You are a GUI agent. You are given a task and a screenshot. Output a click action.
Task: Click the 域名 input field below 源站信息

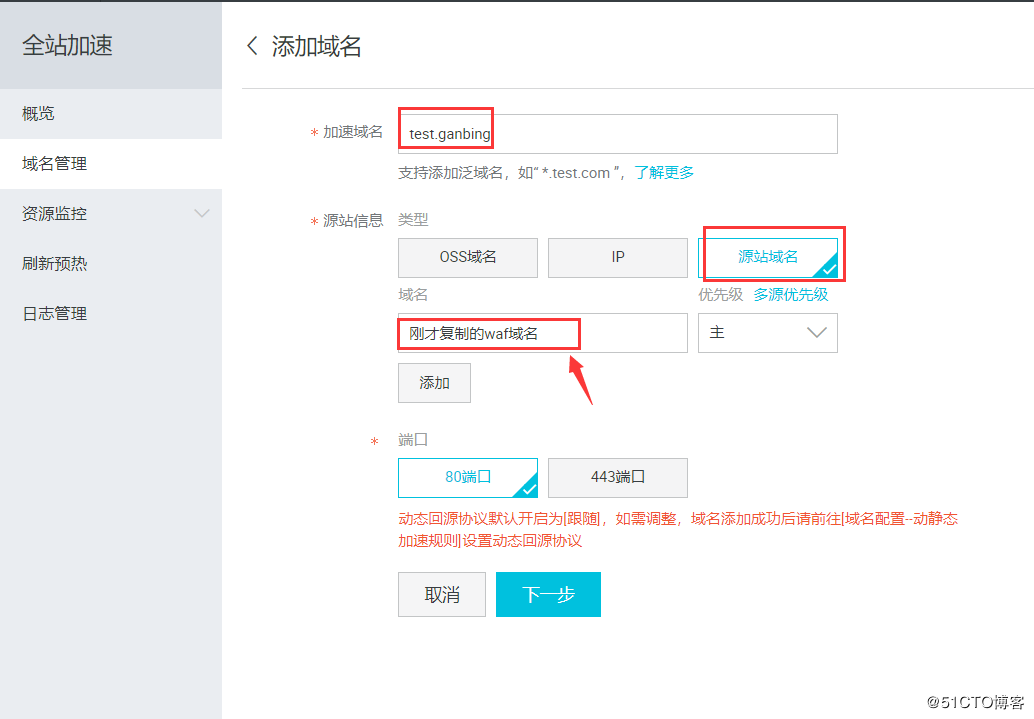[x=543, y=333]
